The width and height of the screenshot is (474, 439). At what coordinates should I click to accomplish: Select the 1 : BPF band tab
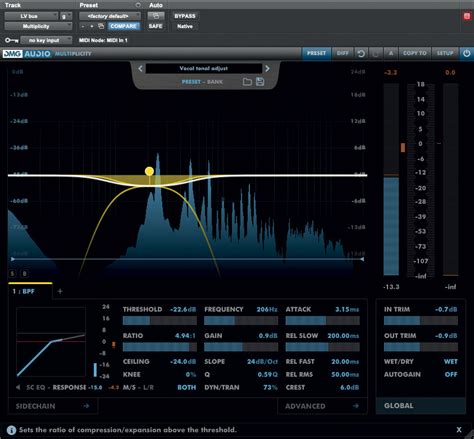point(30,291)
